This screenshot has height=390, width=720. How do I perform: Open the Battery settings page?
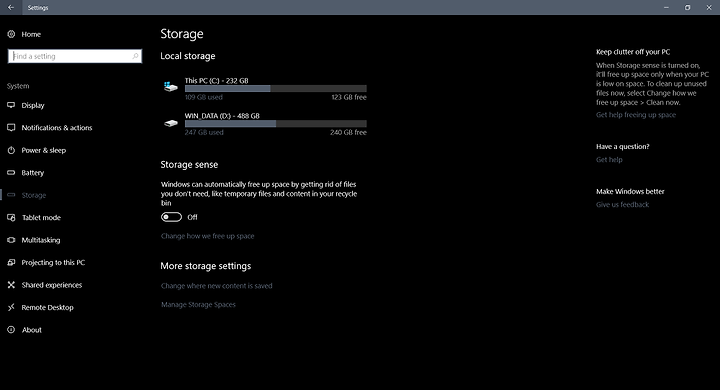point(33,173)
